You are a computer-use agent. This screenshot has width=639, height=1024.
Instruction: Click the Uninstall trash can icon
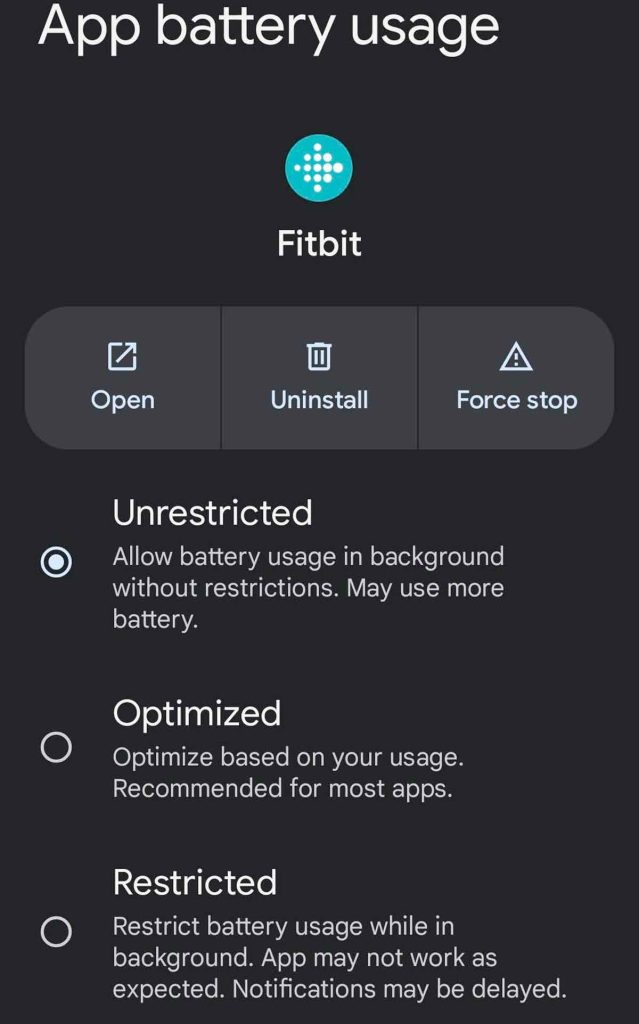(x=319, y=356)
